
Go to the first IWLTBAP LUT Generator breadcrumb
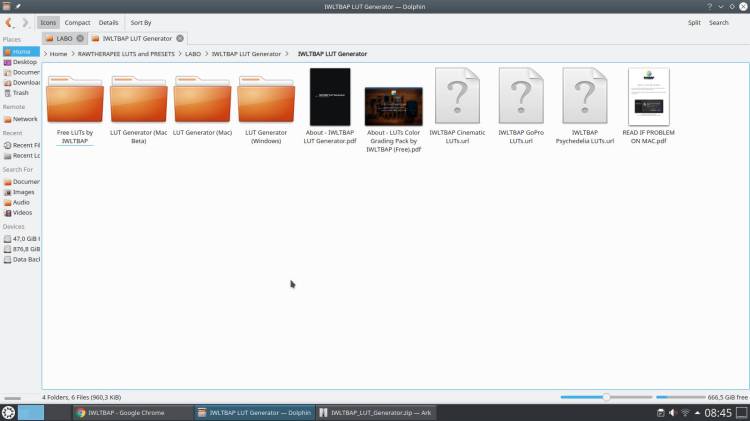point(246,54)
